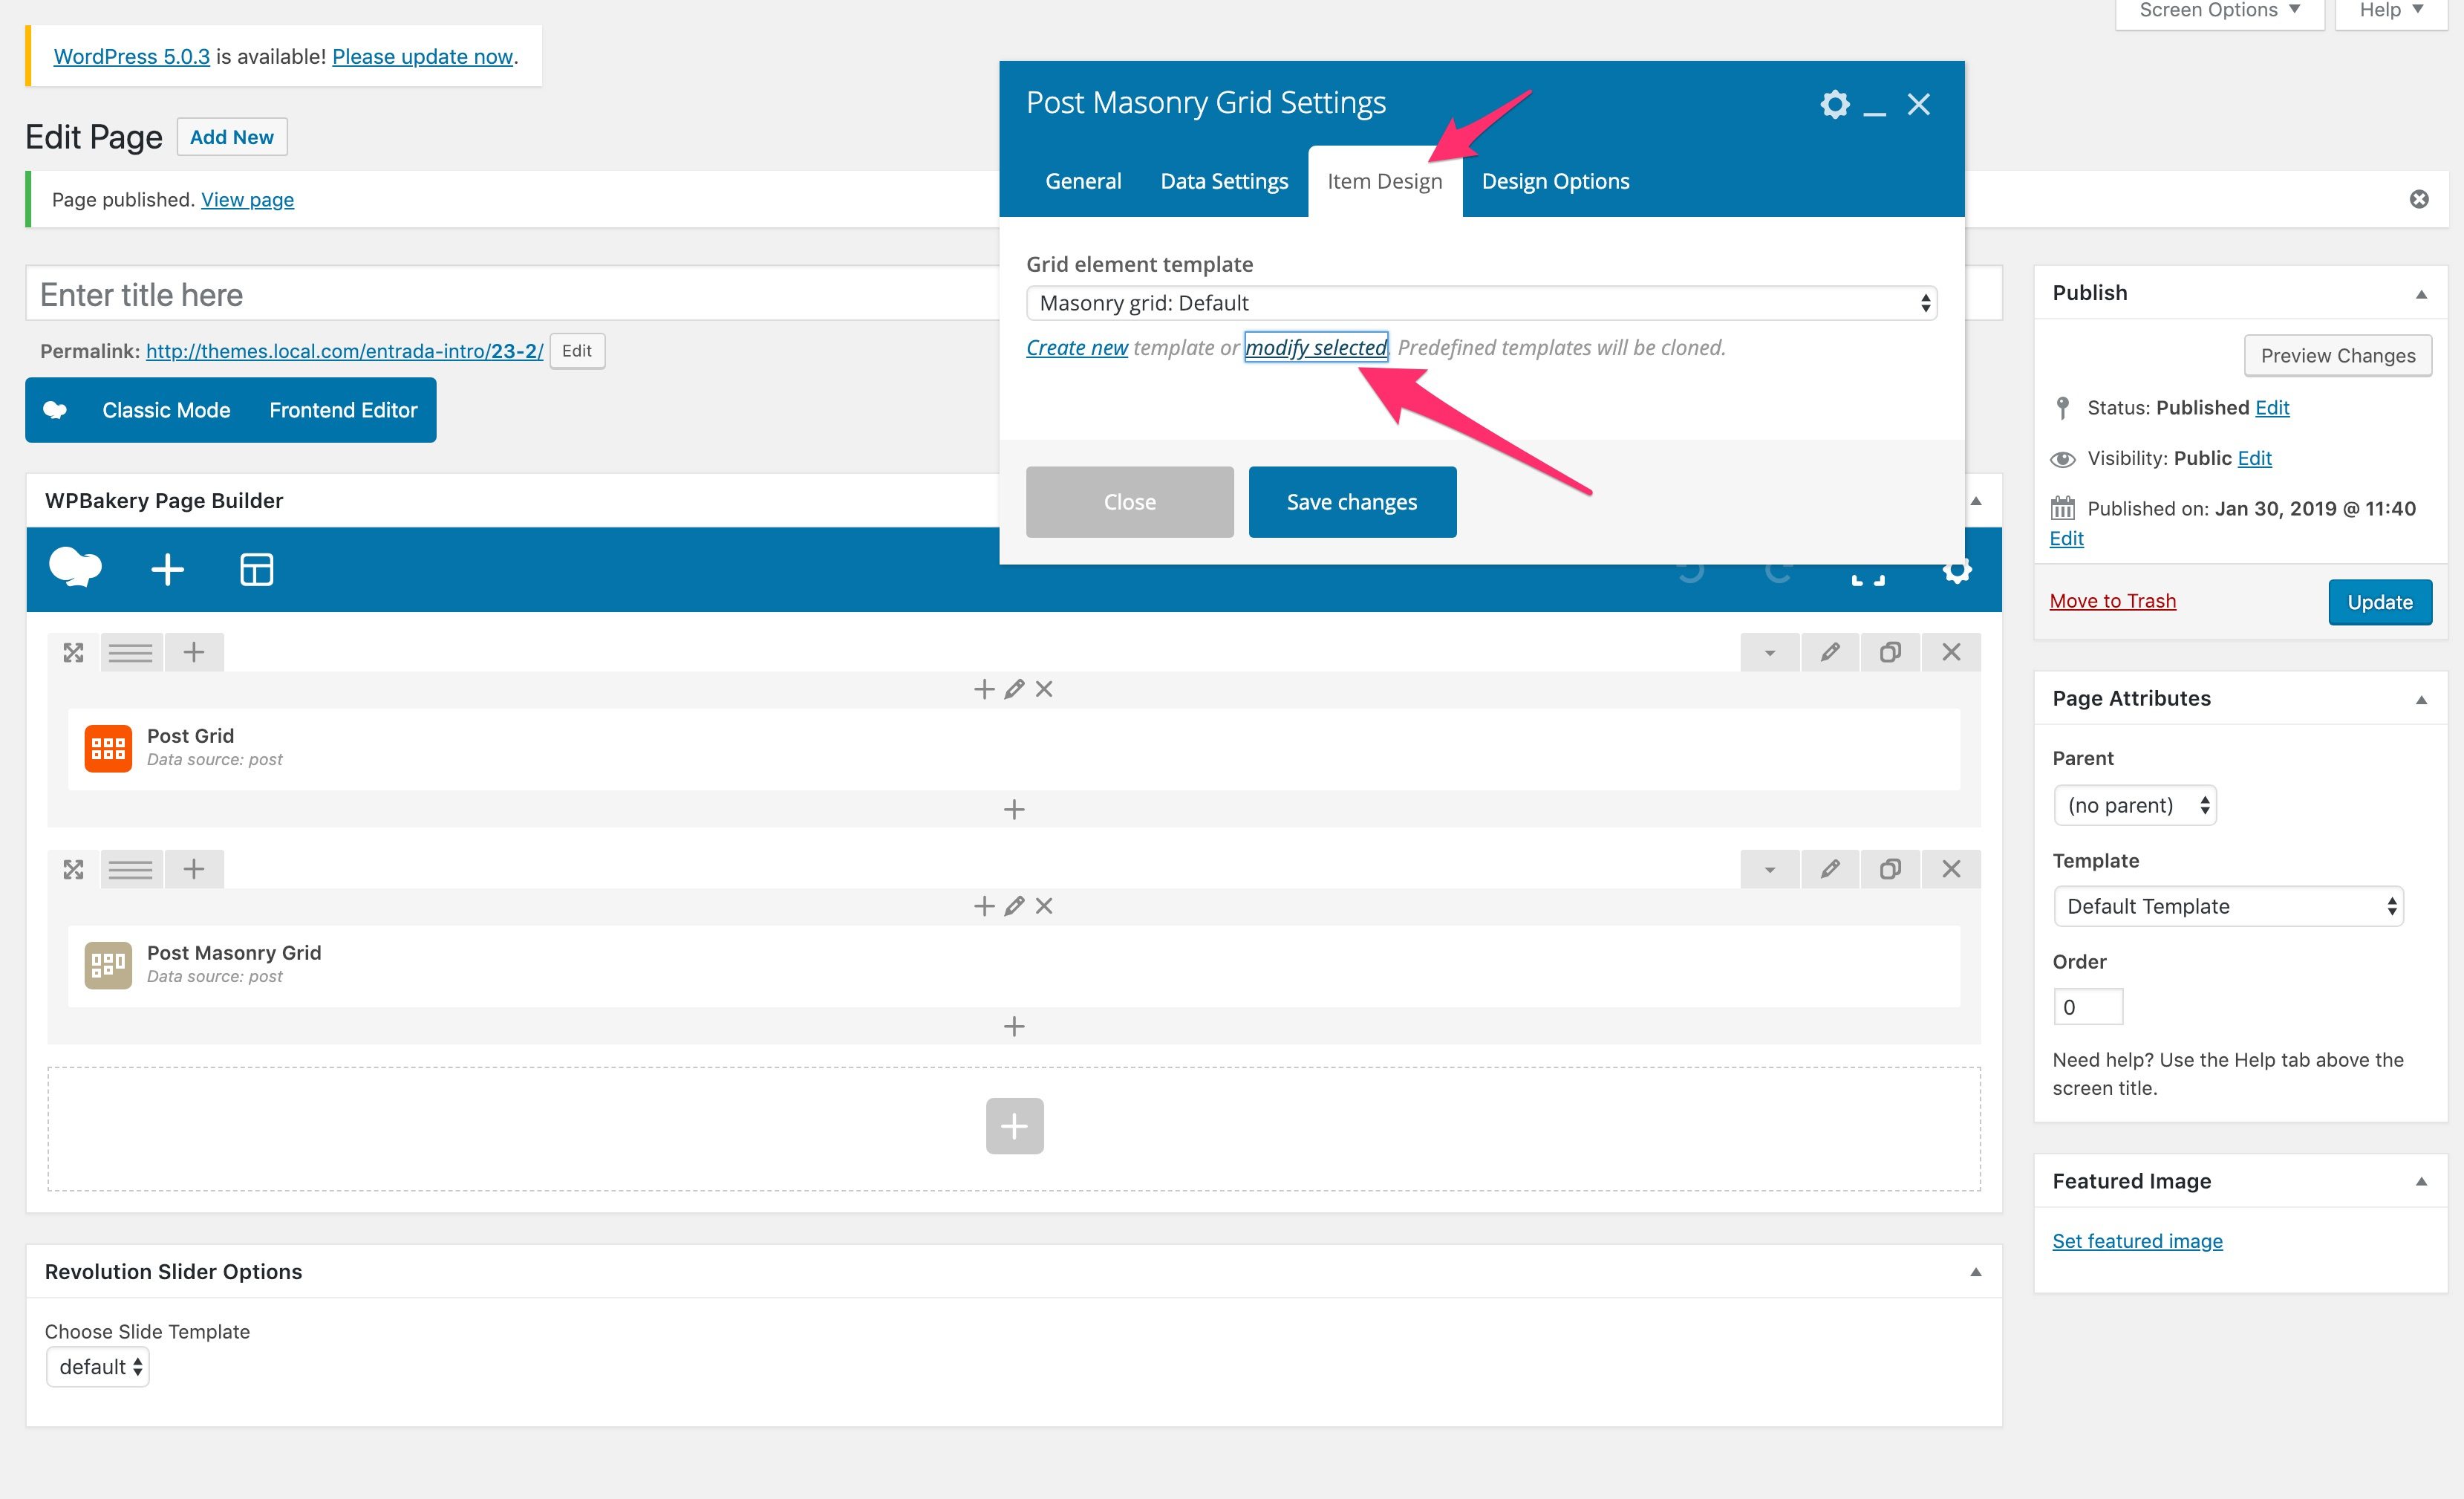
Task: Toggle row collapse arrow for Post Grid row
Action: click(x=1770, y=652)
